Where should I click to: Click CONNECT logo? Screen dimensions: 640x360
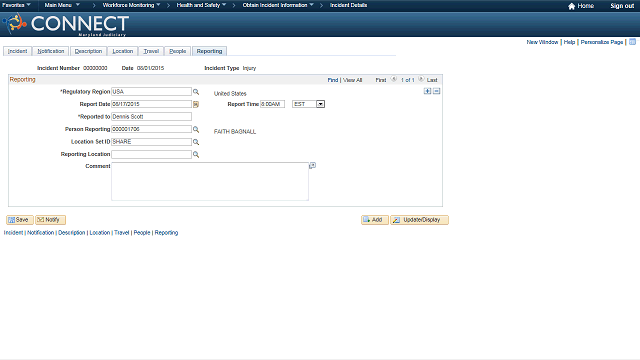tap(66, 24)
